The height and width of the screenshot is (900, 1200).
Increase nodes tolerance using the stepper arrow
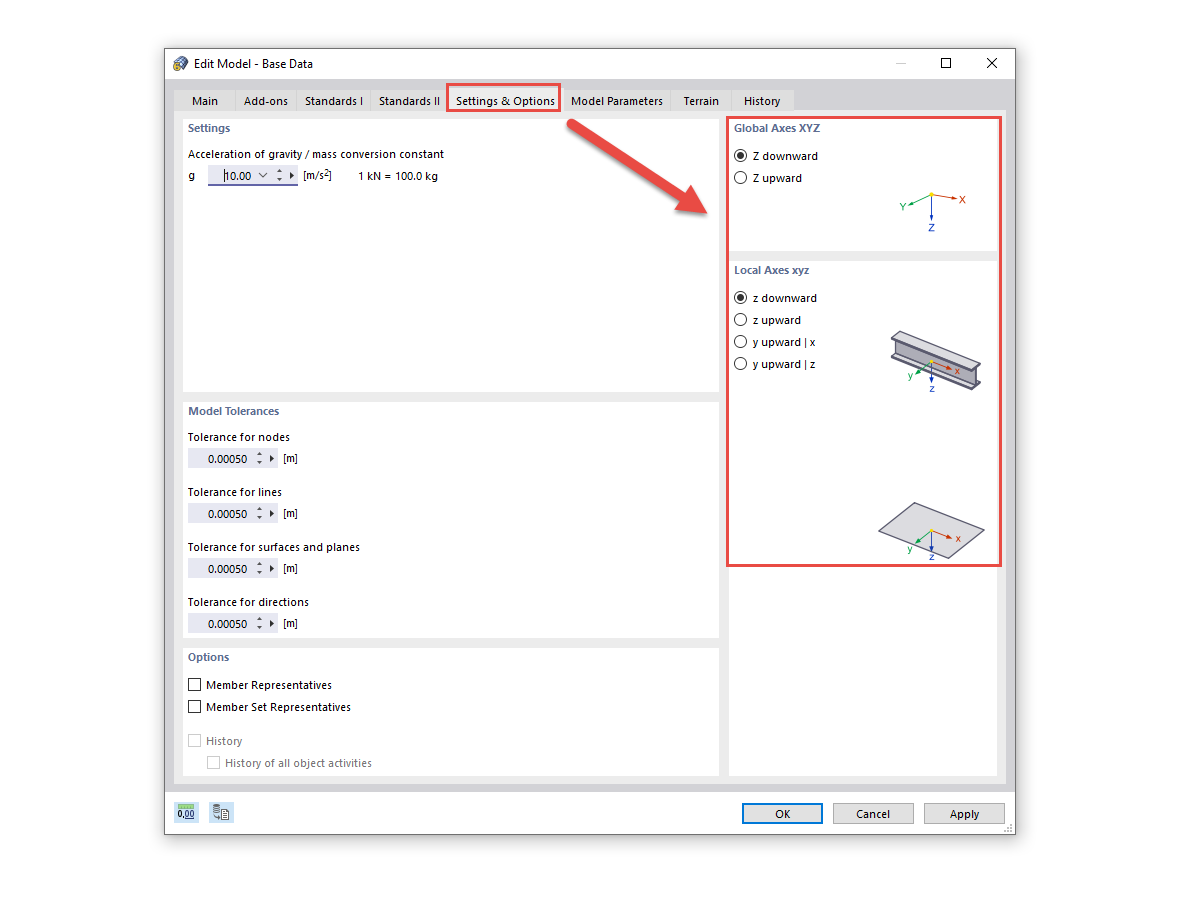point(258,454)
